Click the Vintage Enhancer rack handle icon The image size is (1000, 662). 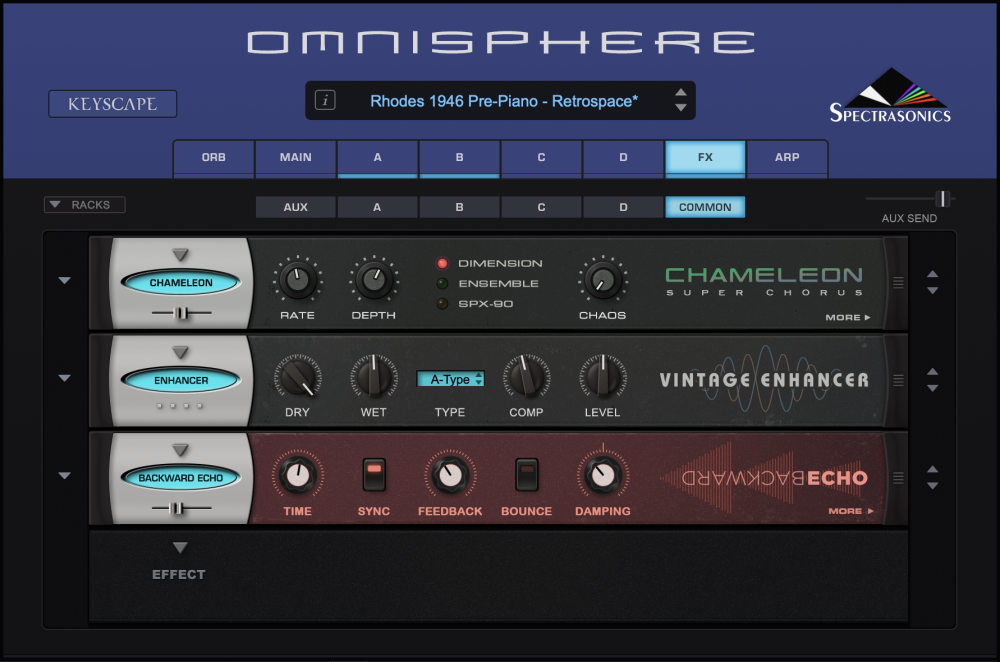898,380
